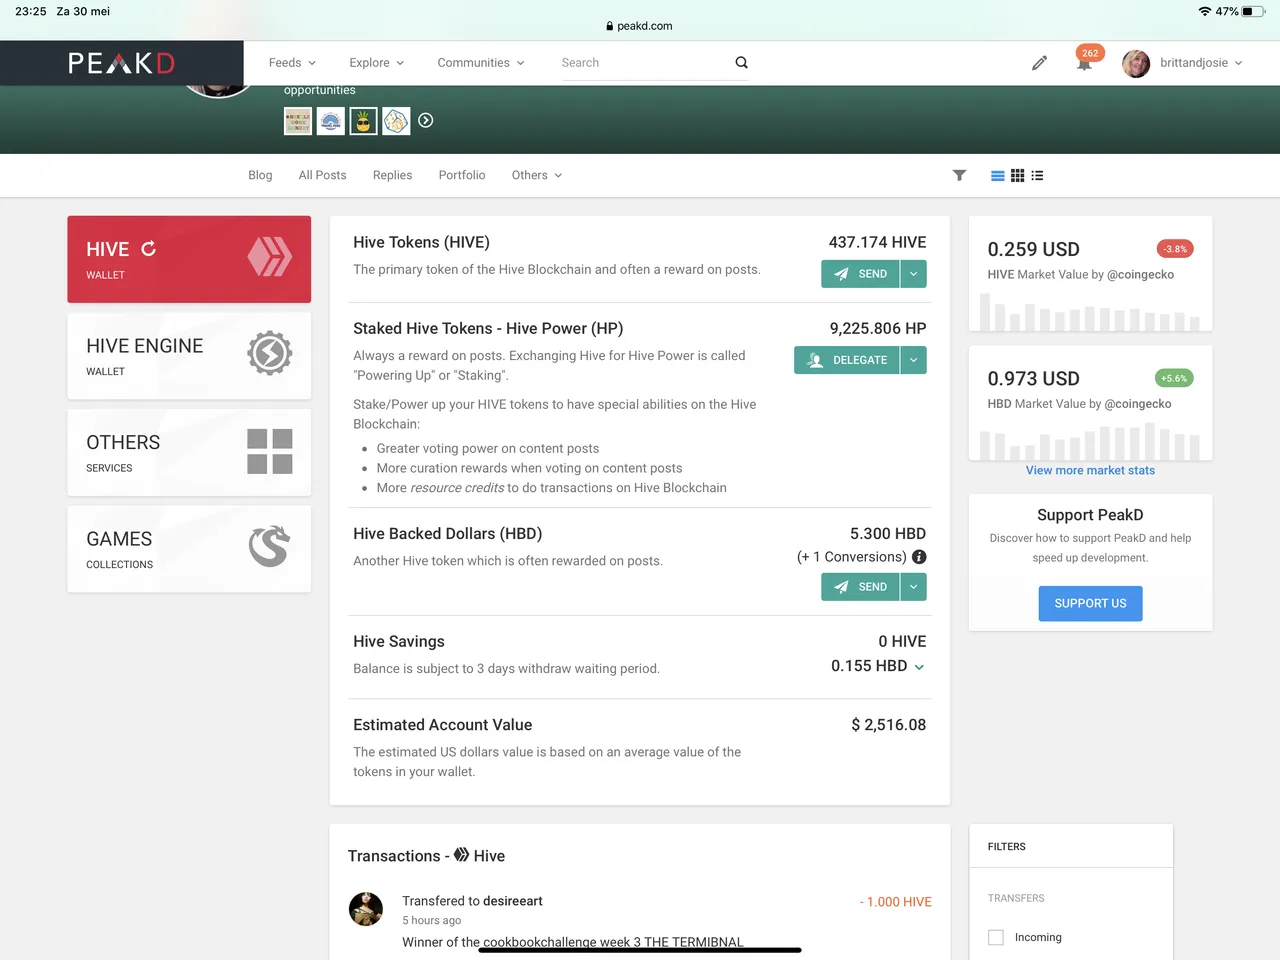1280x960 pixels.
Task: Go to the Replies tab
Action: [392, 175]
